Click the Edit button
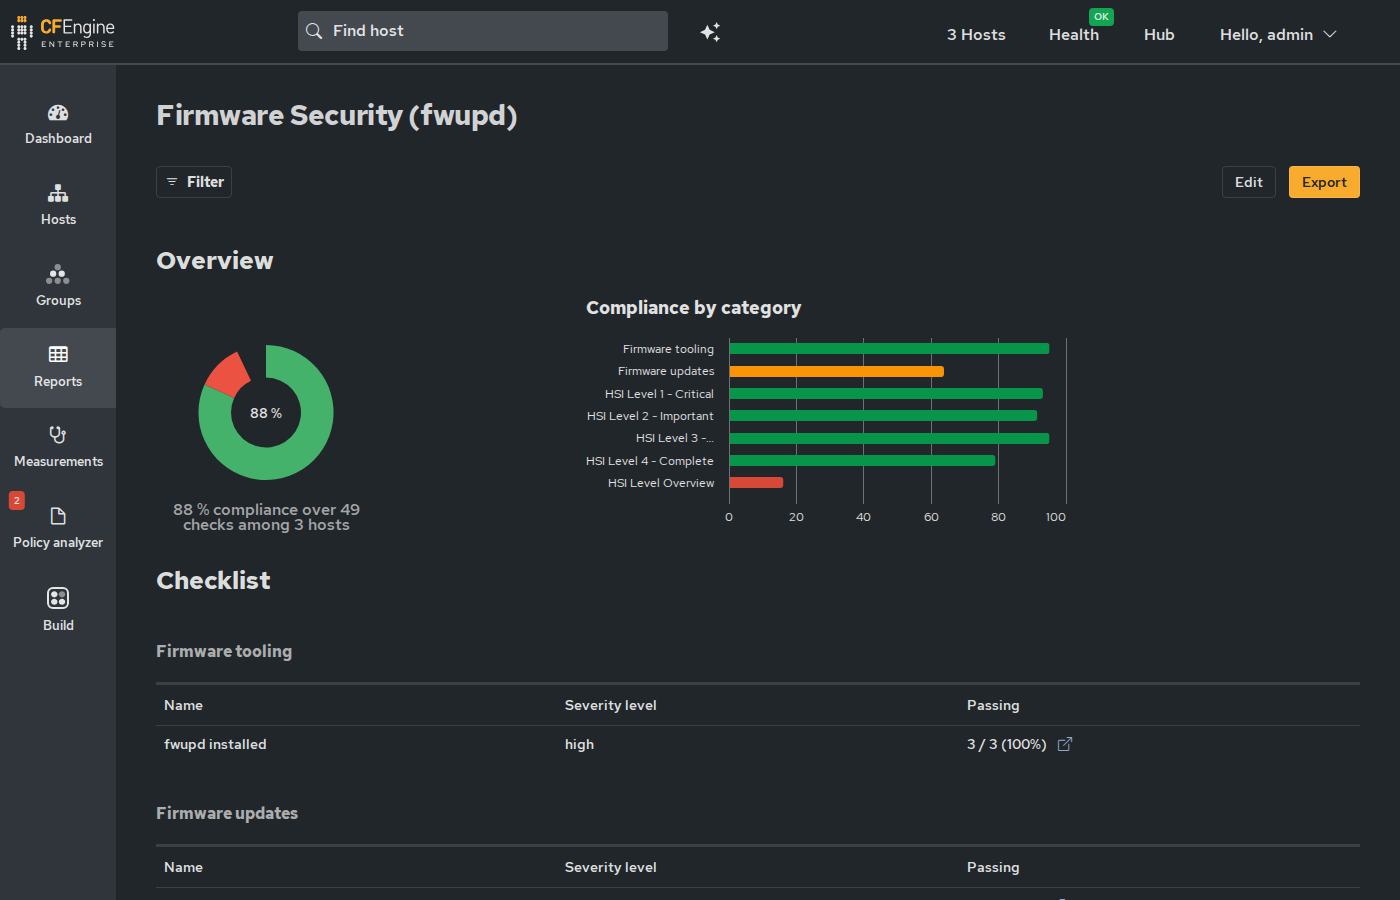The image size is (1400, 900). point(1249,182)
